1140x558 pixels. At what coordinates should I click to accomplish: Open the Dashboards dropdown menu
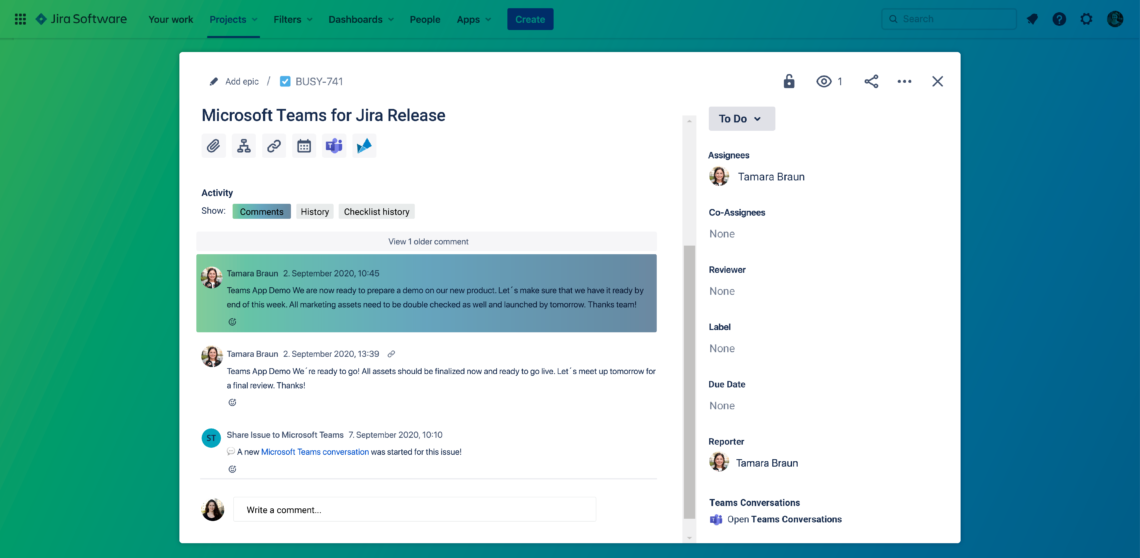361,20
